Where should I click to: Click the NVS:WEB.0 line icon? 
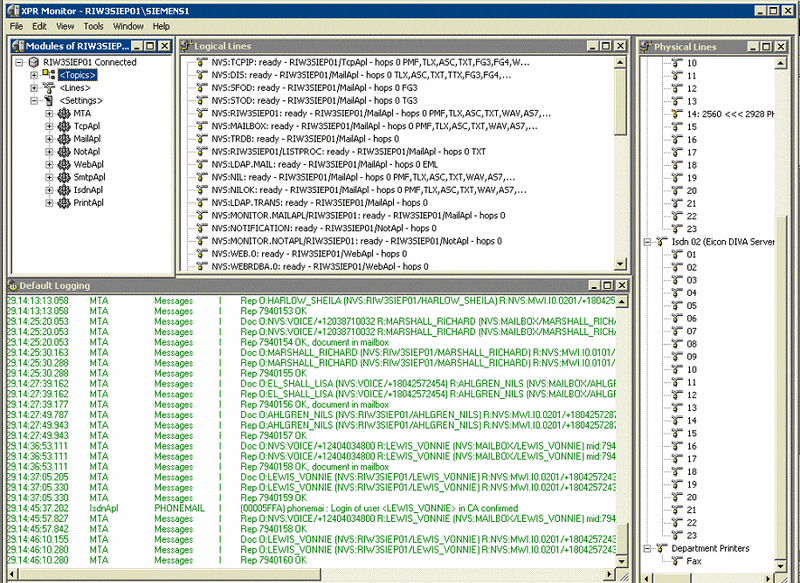point(202,254)
